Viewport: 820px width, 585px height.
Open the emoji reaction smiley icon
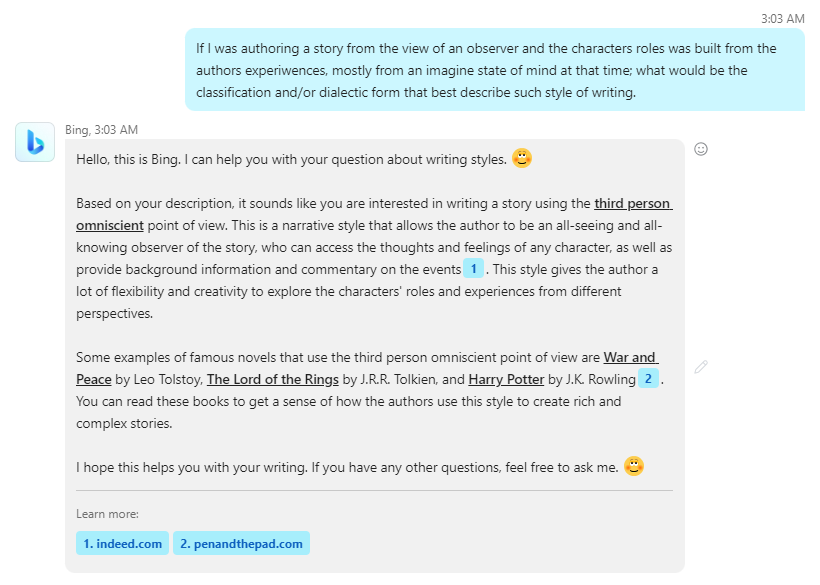point(701,149)
